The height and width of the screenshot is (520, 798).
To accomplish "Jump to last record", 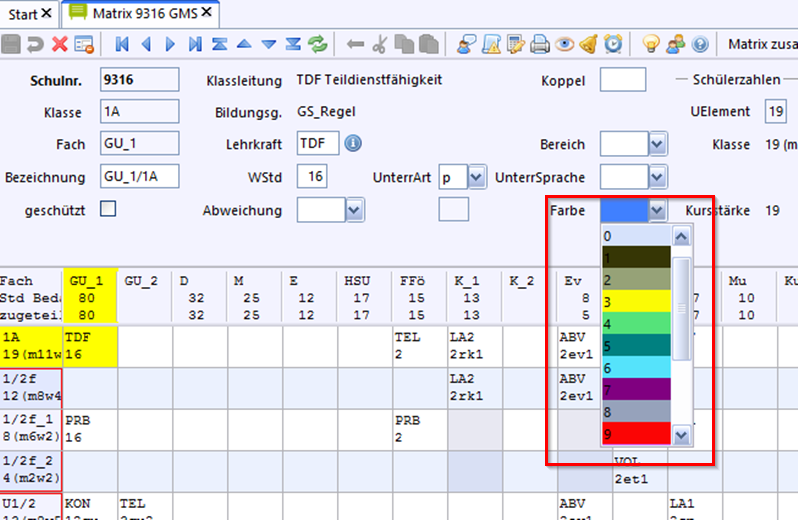I will pyautogui.click(x=195, y=44).
